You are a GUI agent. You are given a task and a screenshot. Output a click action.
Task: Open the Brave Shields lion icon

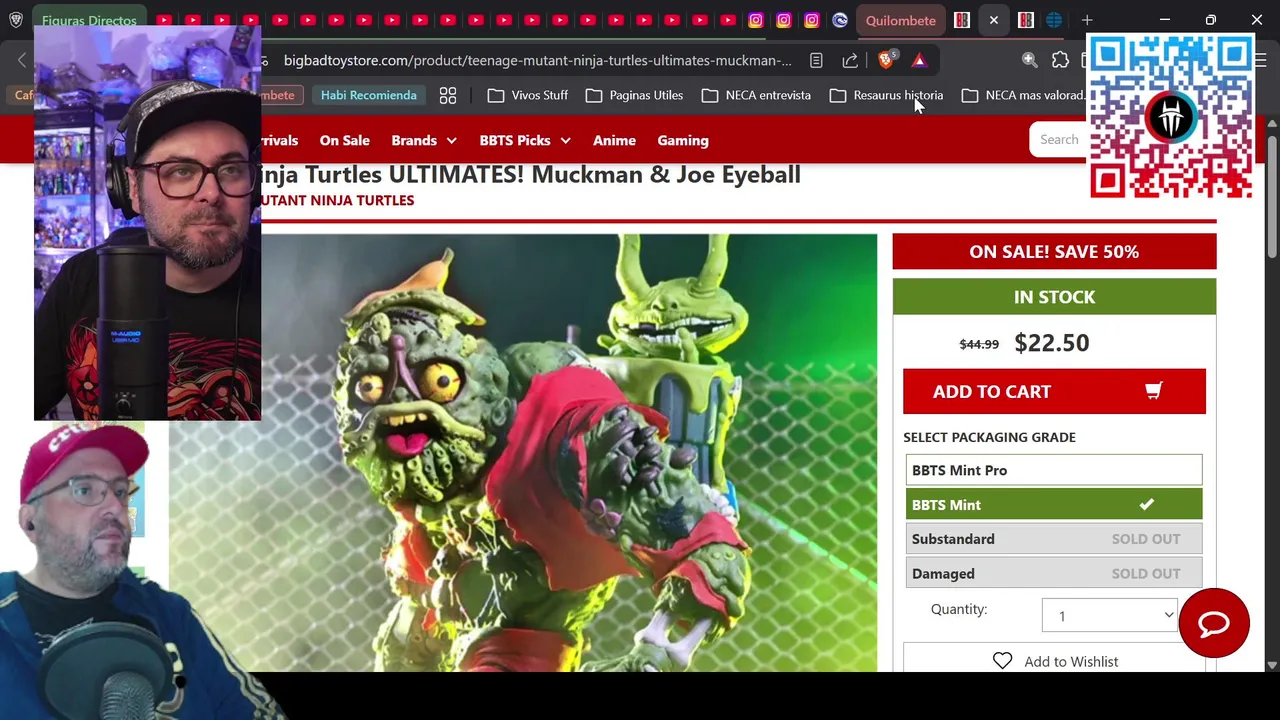pos(885,60)
